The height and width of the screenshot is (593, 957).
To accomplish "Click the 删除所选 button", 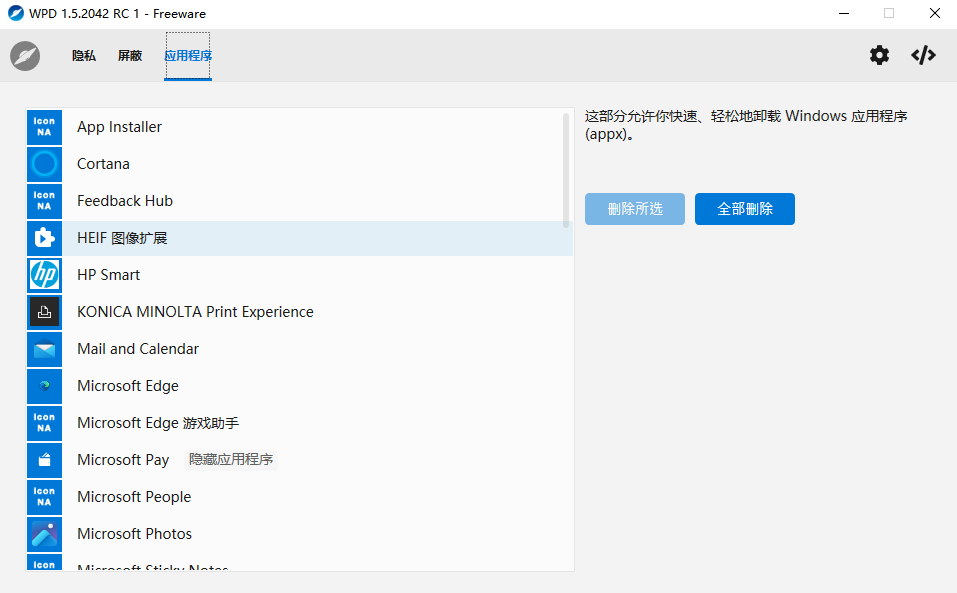I will [x=635, y=209].
